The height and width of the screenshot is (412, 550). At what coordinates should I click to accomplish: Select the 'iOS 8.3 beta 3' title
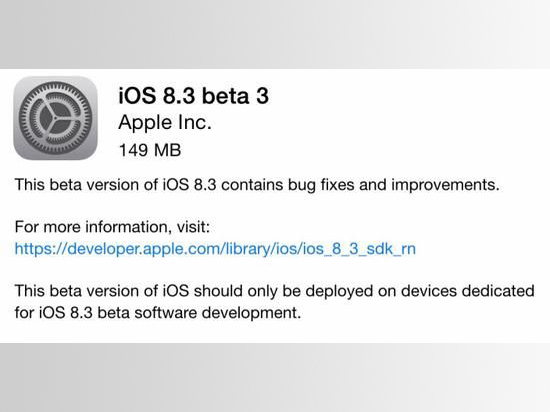tap(194, 96)
